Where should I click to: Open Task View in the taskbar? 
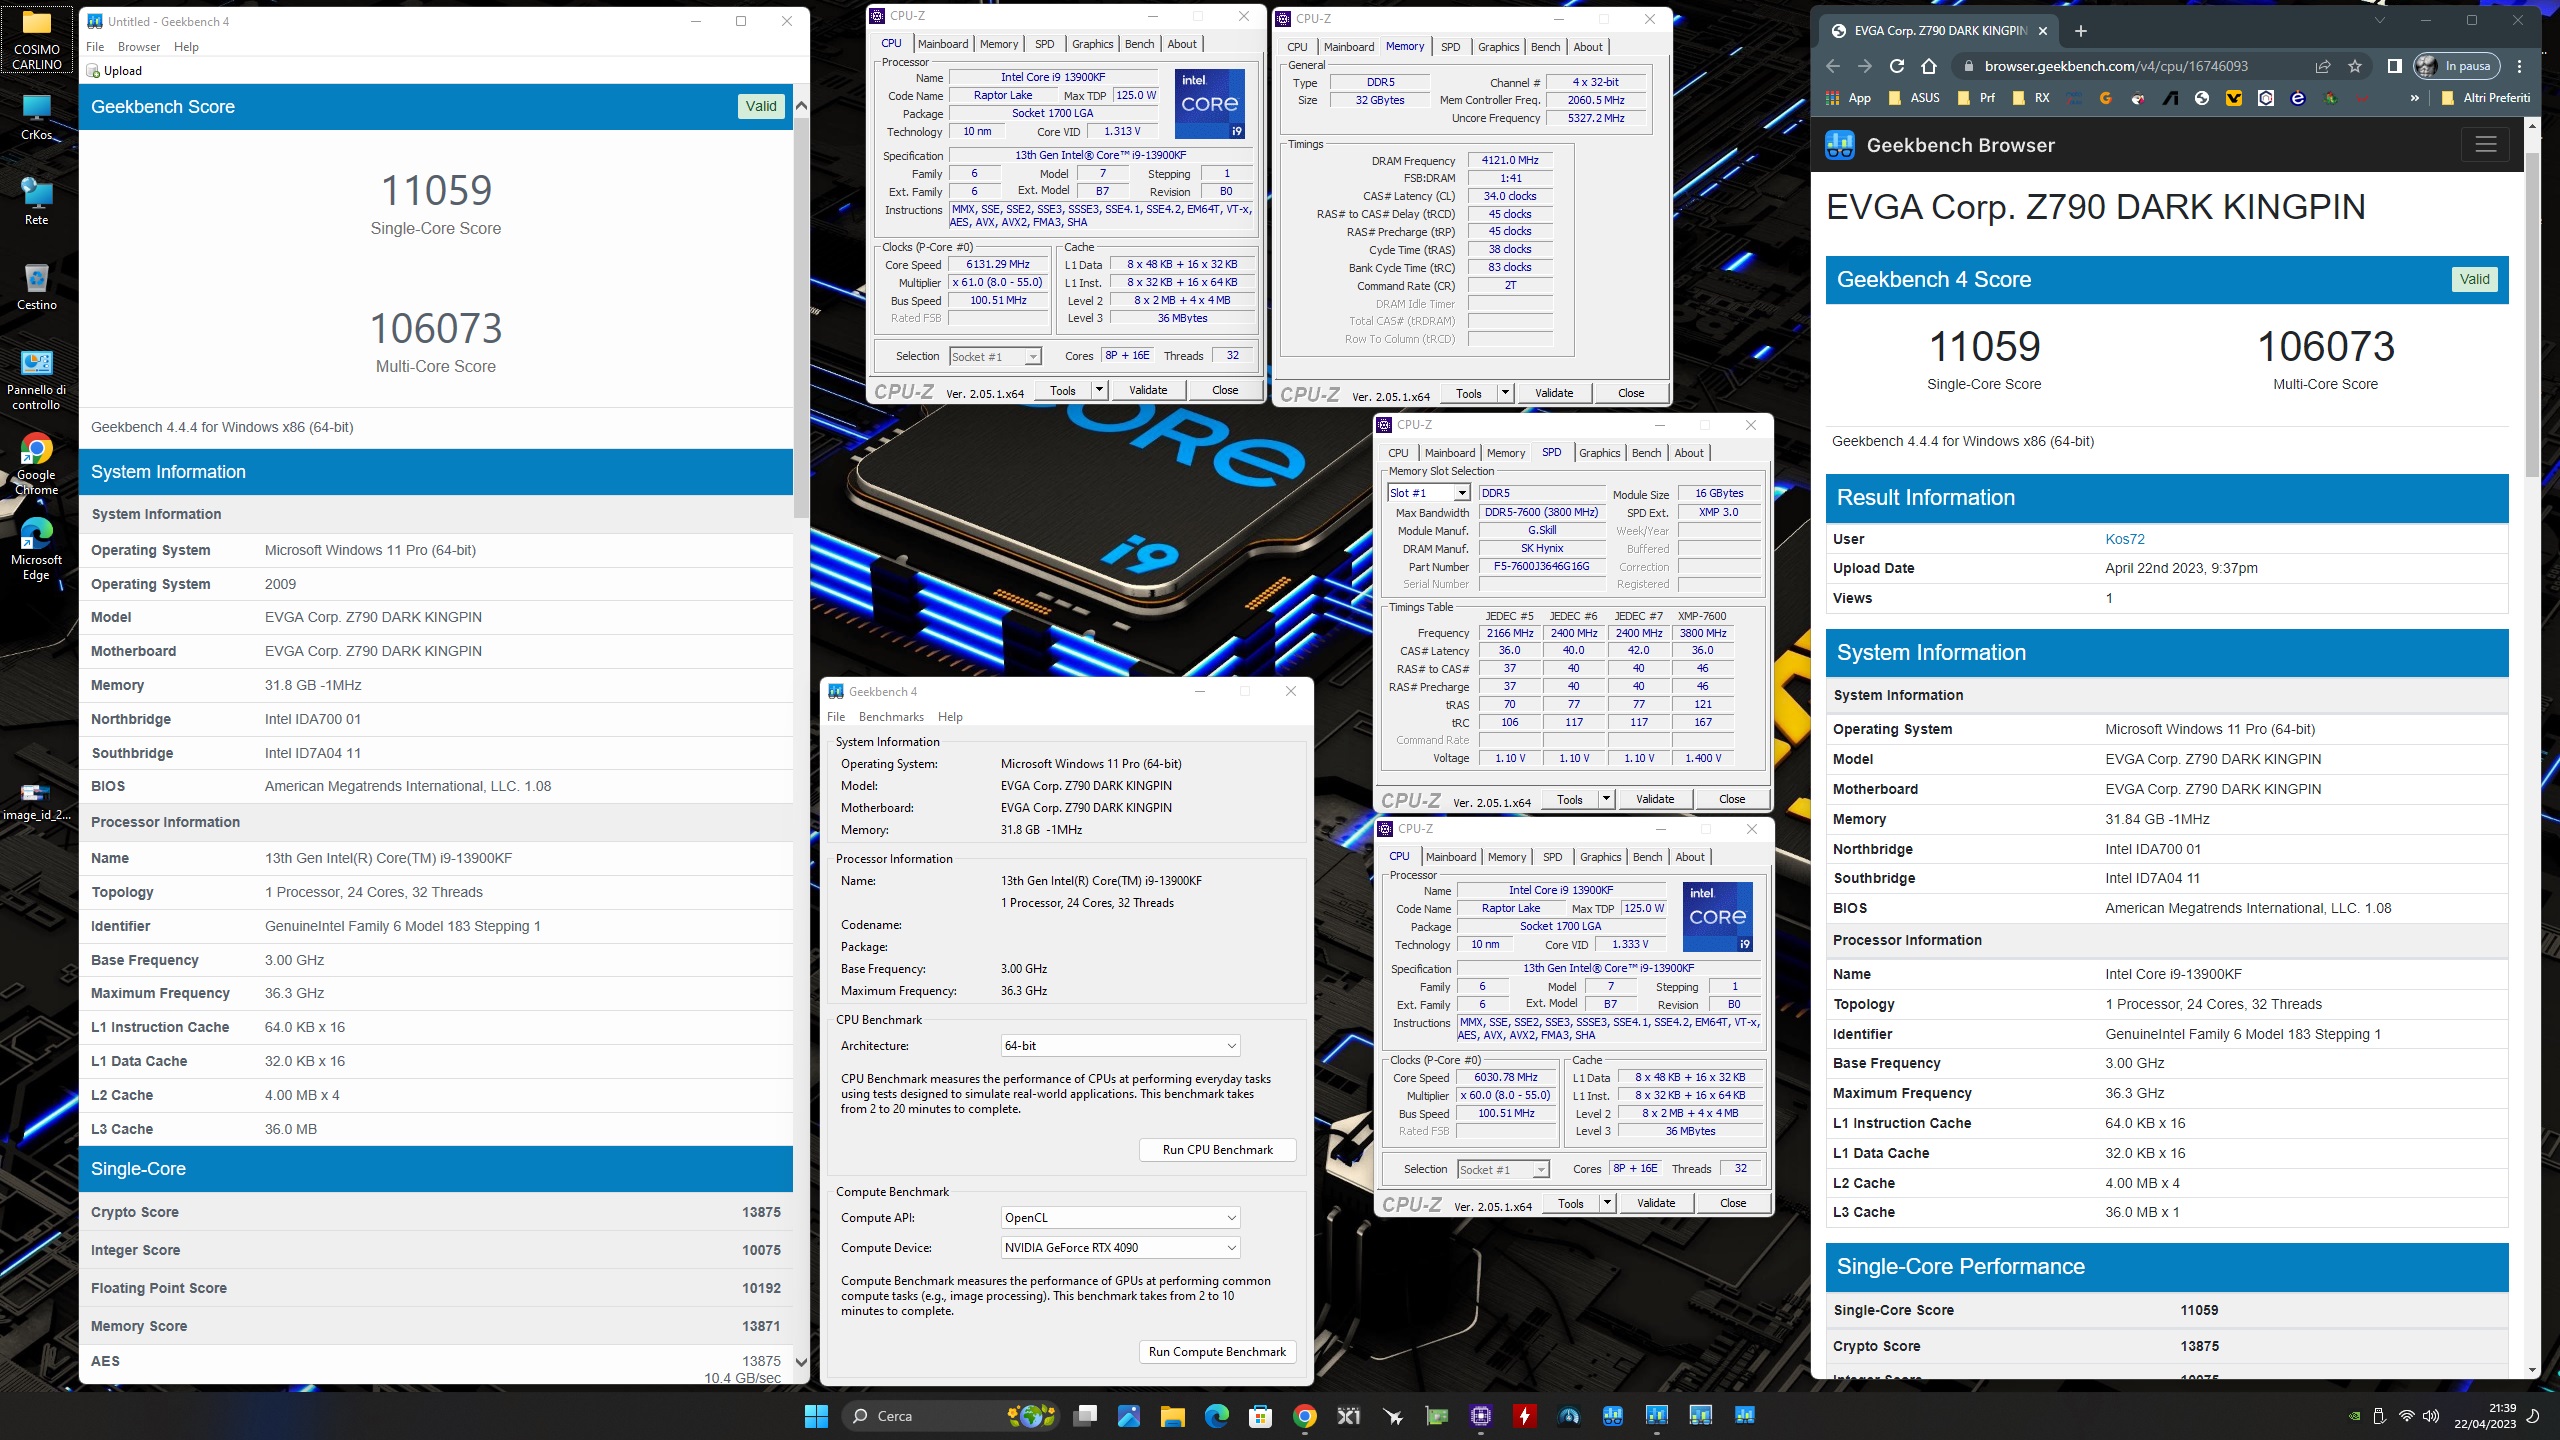(x=1085, y=1416)
